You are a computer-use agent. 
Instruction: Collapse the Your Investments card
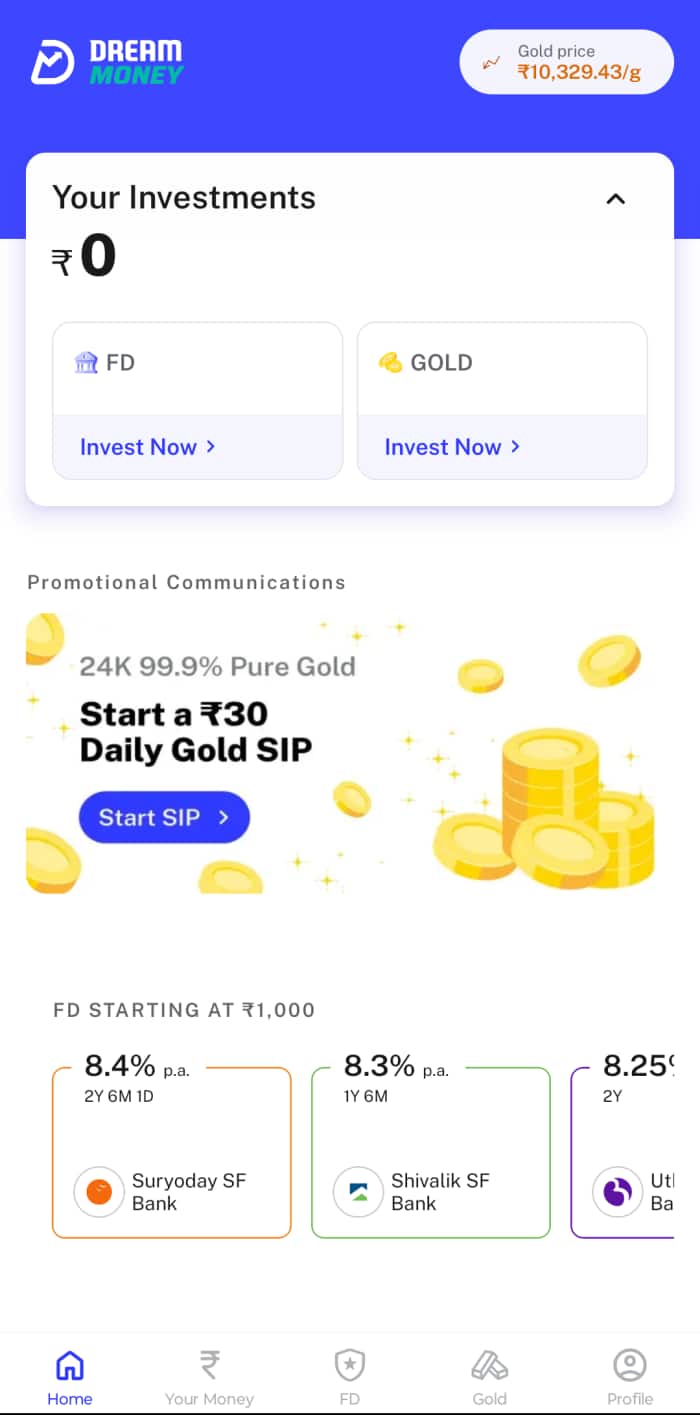pyautogui.click(x=616, y=199)
